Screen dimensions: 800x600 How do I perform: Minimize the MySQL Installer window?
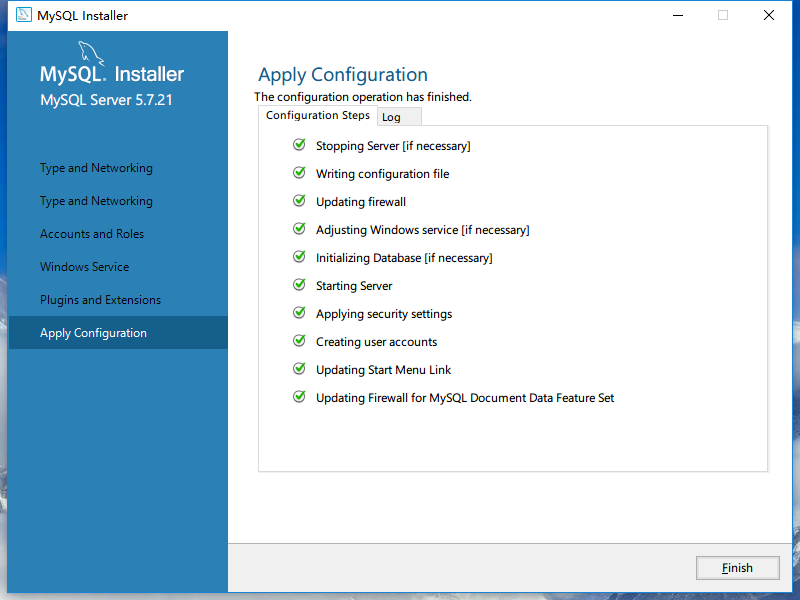pos(677,16)
